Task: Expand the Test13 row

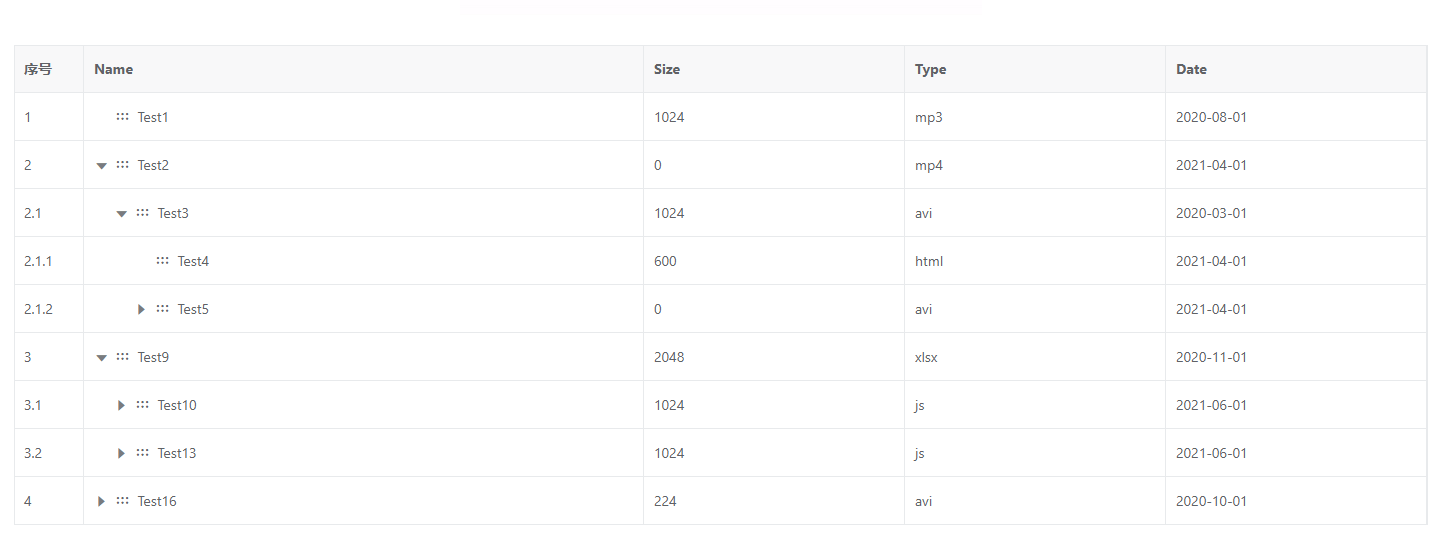Action: [x=121, y=453]
